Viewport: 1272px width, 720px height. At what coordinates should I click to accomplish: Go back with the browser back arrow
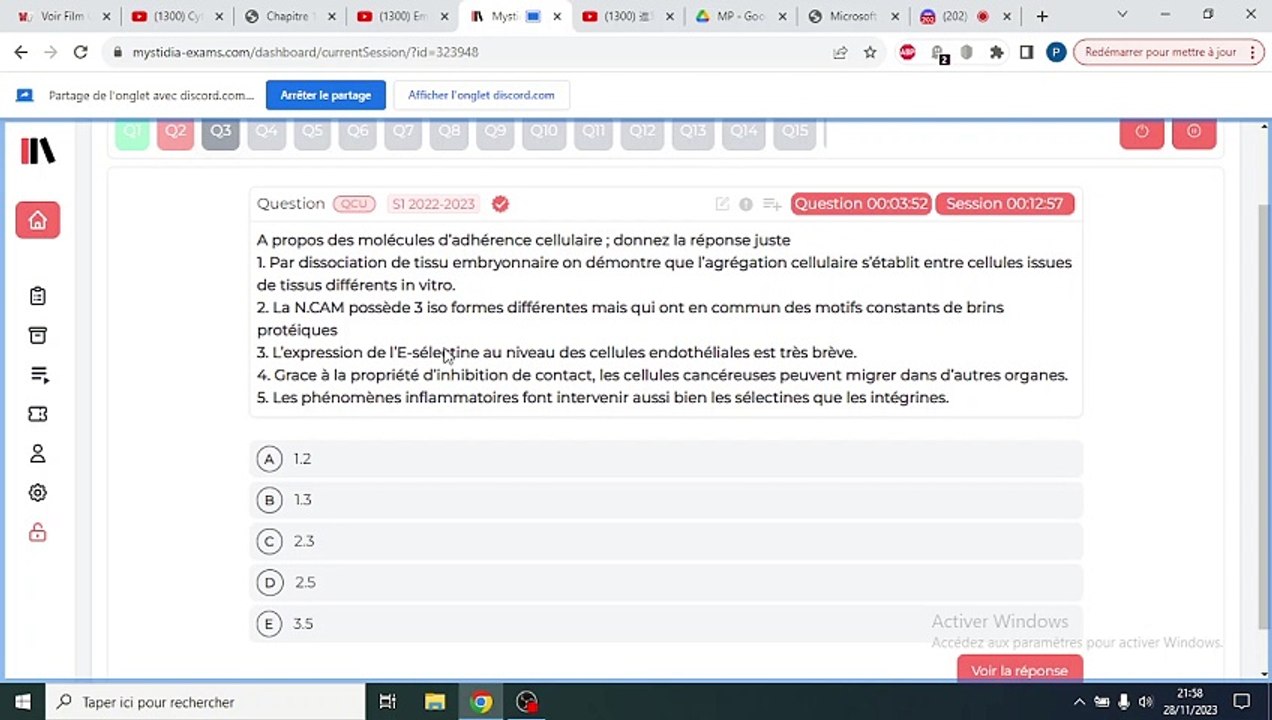pyautogui.click(x=22, y=52)
